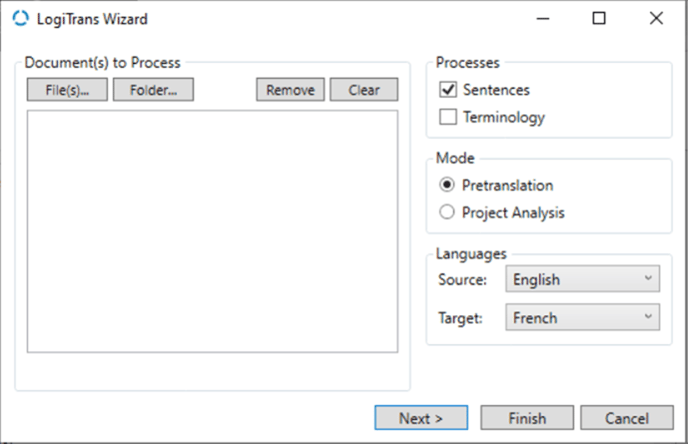Select the Pretranslation radio button
688x444 pixels.
point(447,185)
